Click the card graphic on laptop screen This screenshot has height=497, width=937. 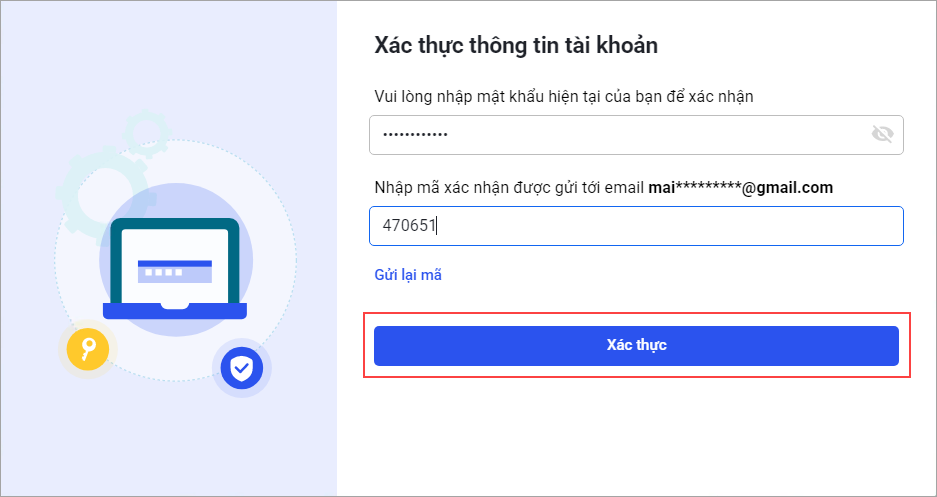pyautogui.click(x=175, y=270)
